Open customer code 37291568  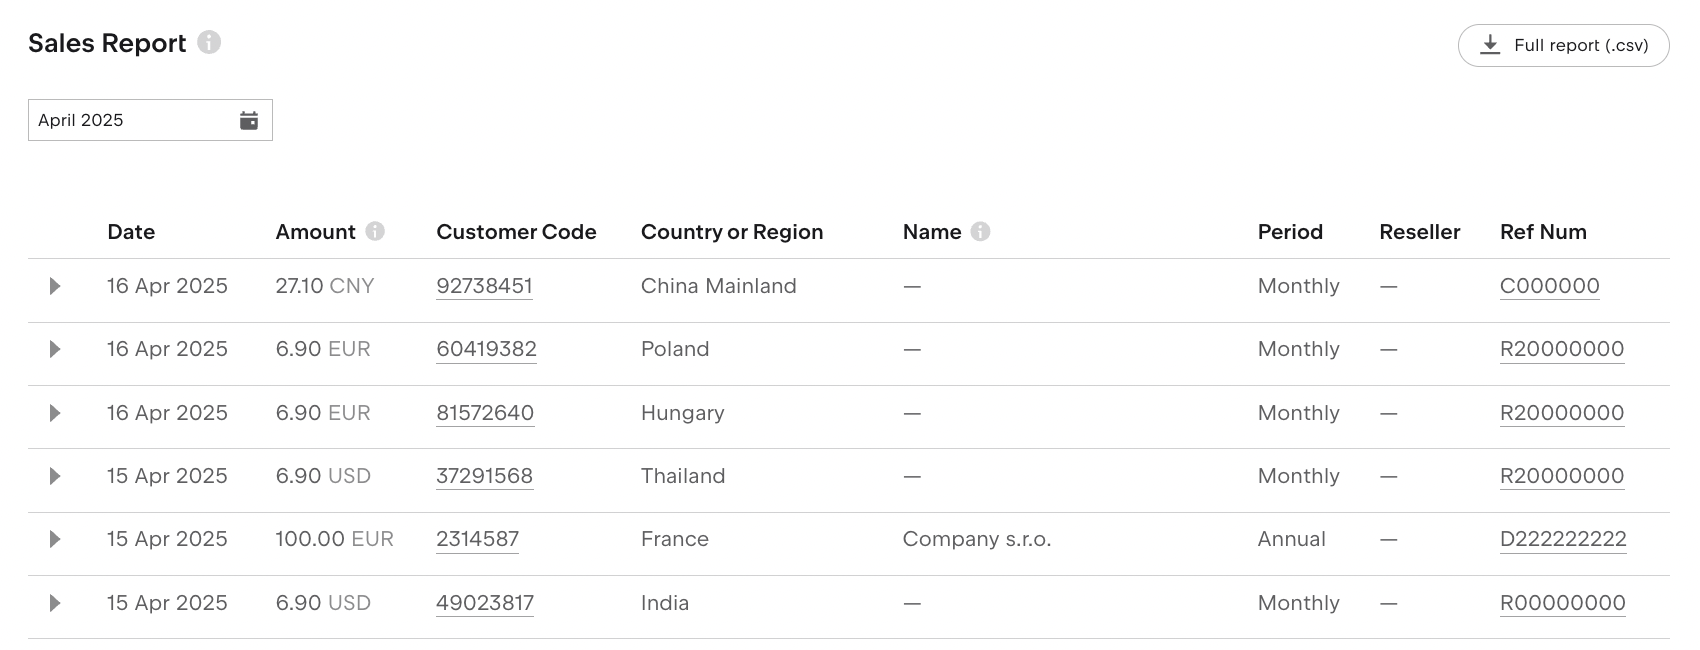[484, 476]
